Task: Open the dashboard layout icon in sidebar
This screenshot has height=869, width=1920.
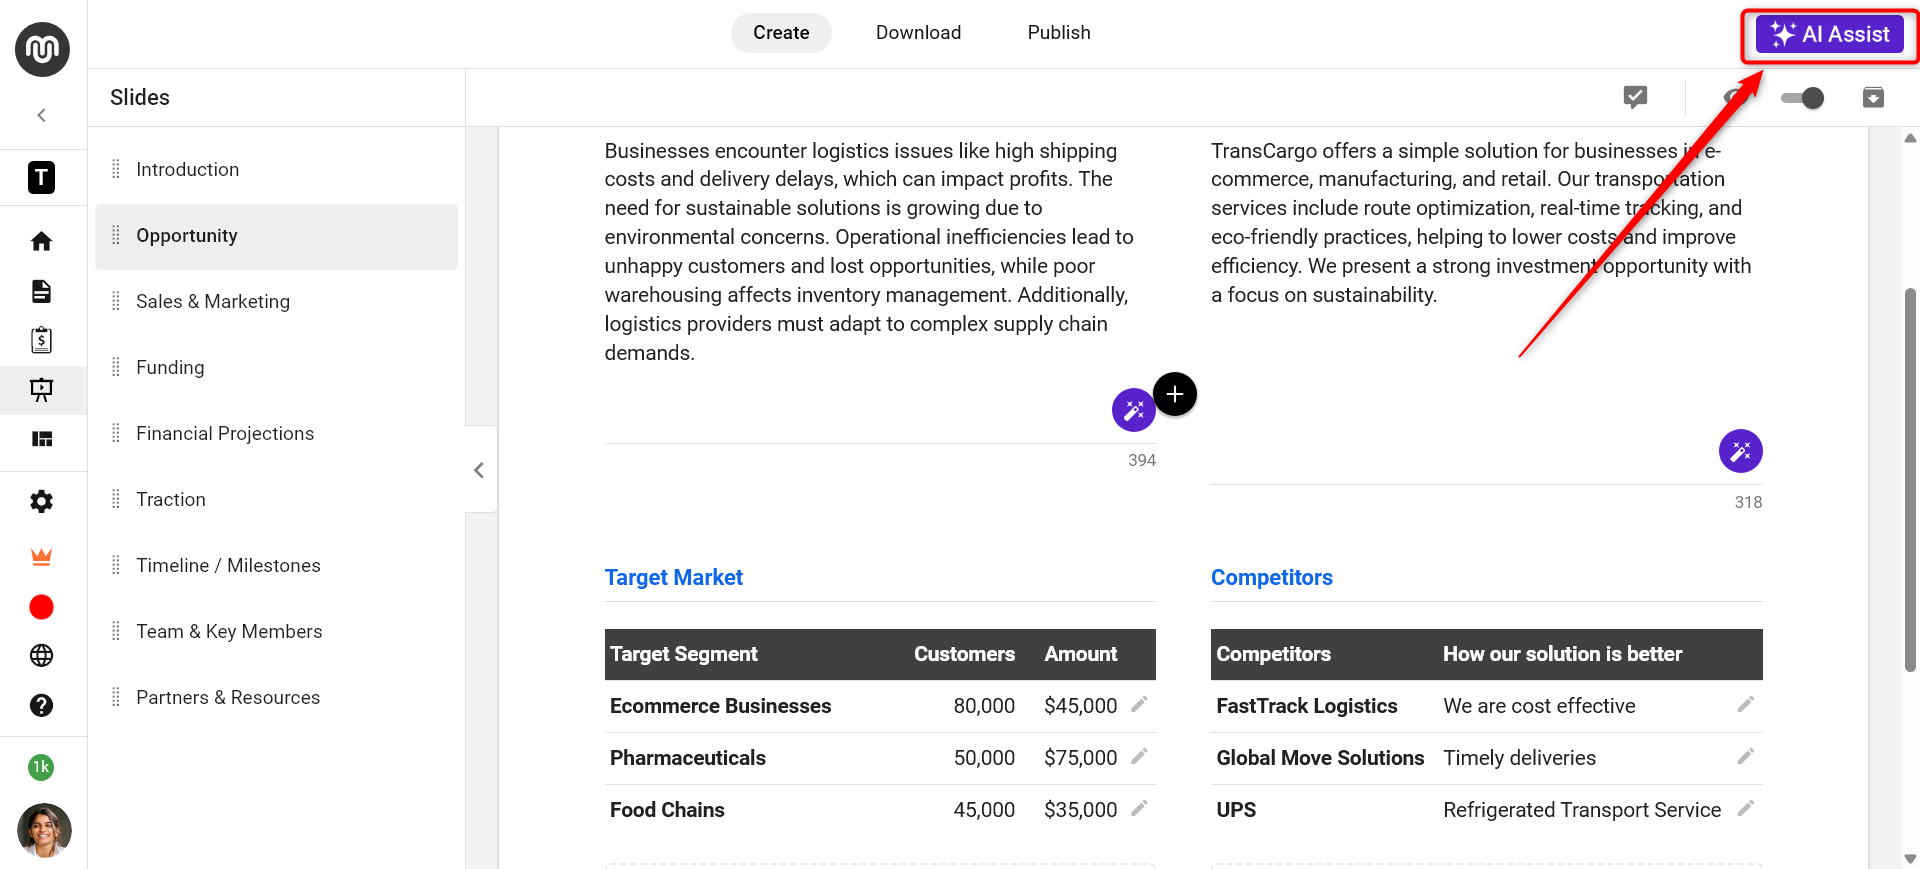Action: (x=41, y=439)
